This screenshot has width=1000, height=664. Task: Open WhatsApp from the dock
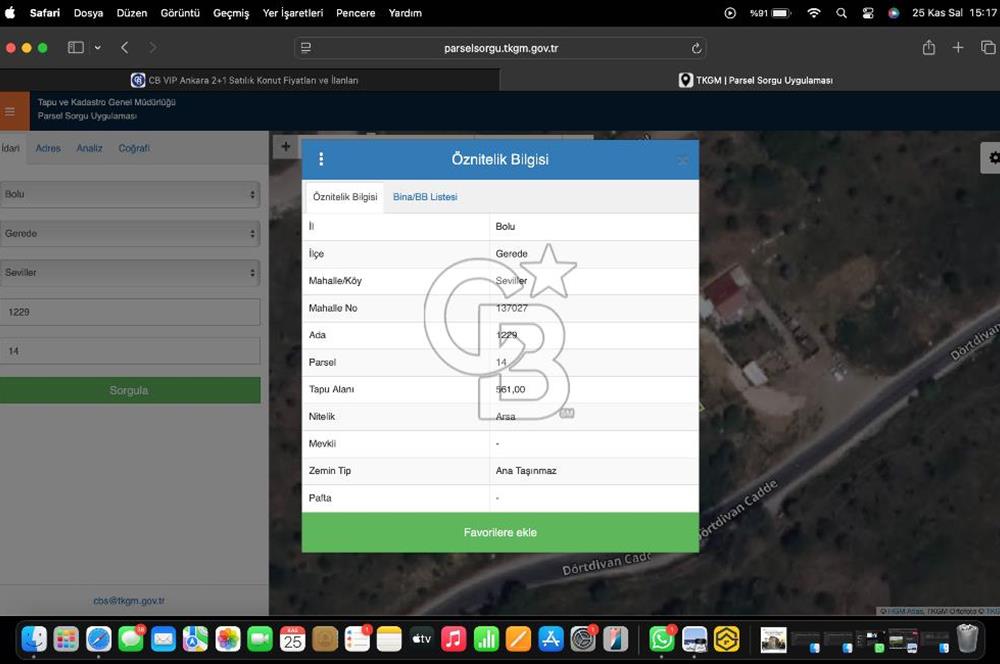(x=661, y=639)
